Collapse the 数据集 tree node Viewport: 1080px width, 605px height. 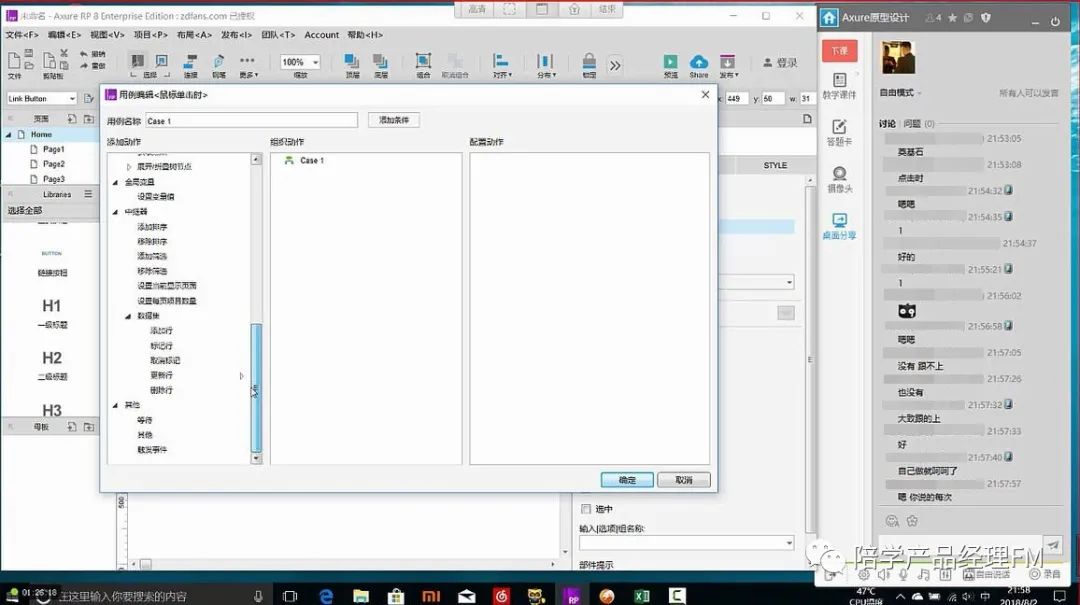click(127, 316)
